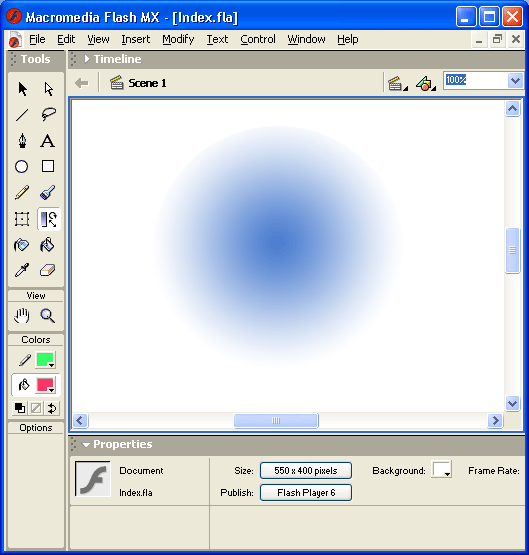529x555 pixels.
Task: Select the Pen tool
Action: 22,141
